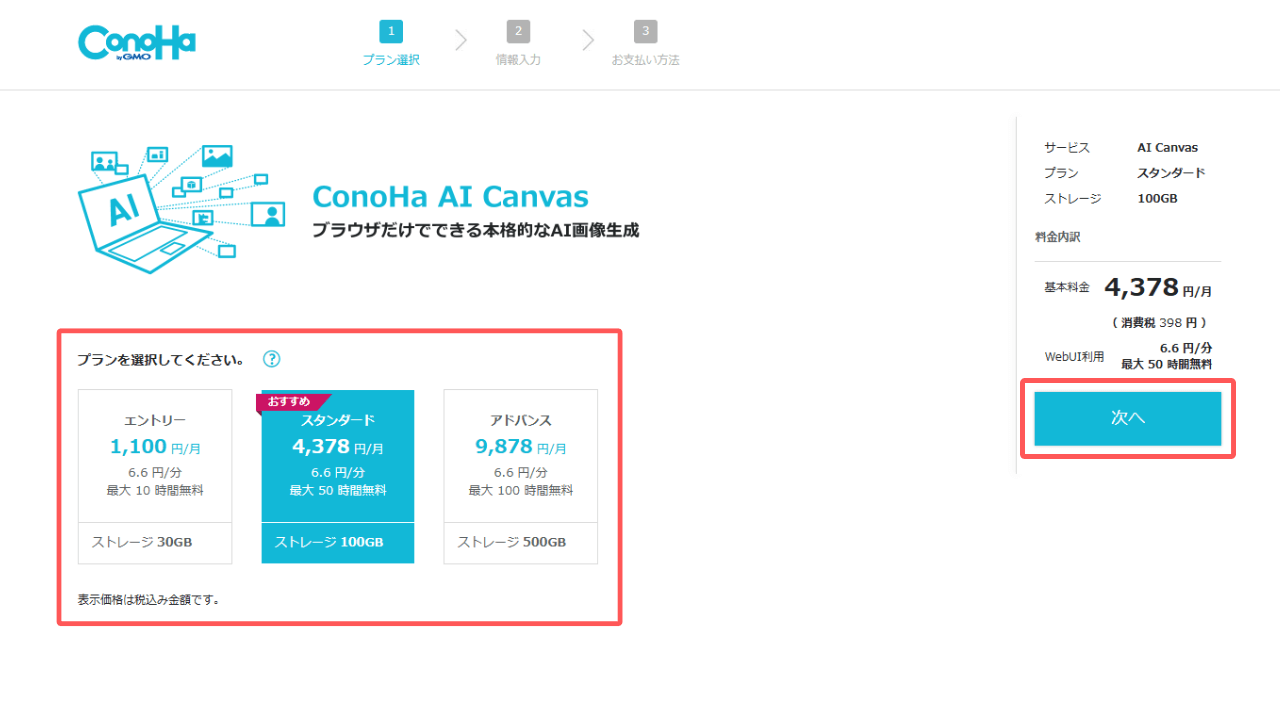Click the 次へ button
1280x720 pixels.
tap(1128, 418)
